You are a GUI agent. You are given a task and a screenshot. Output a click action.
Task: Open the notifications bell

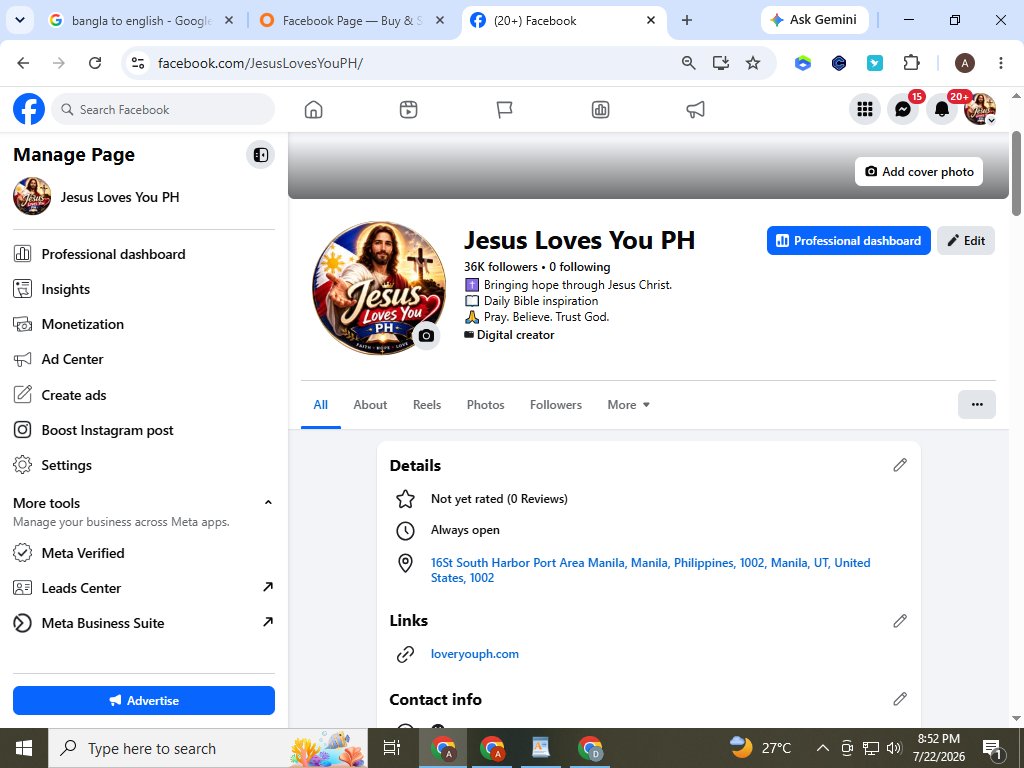[942, 109]
